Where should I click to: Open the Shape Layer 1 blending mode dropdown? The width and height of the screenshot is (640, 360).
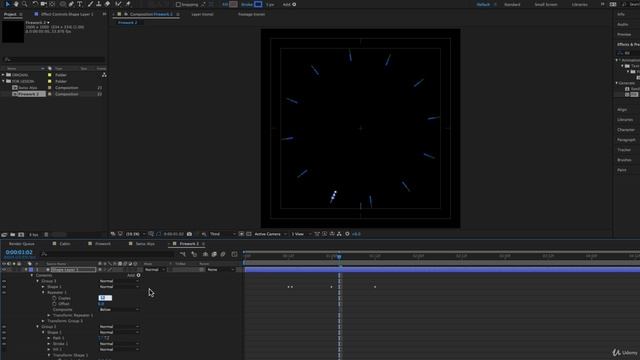tap(155, 270)
